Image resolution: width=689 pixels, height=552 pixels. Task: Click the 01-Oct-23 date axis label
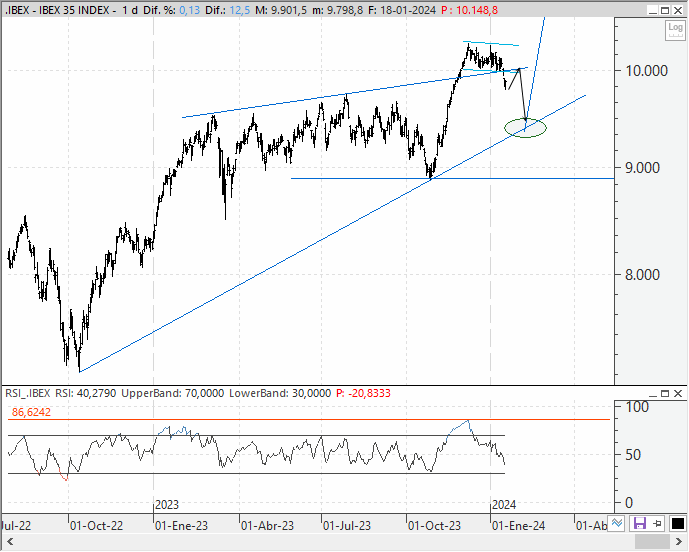pos(434,526)
